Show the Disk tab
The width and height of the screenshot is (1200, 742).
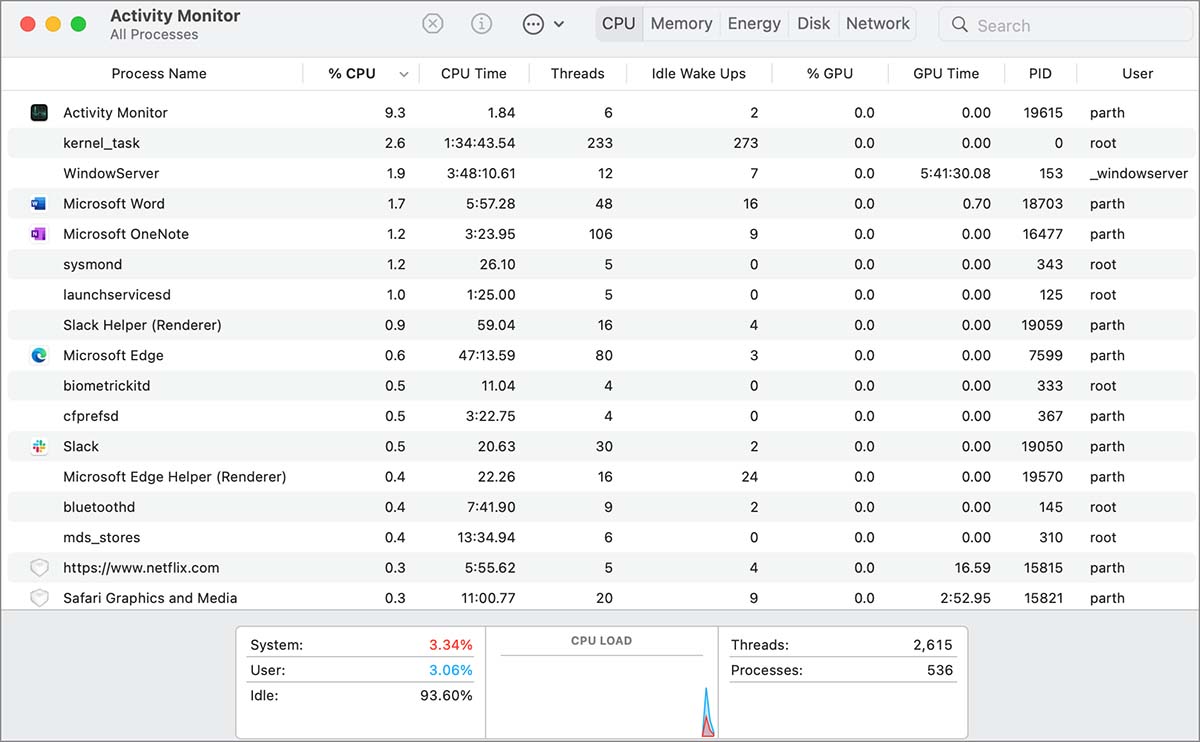813,24
